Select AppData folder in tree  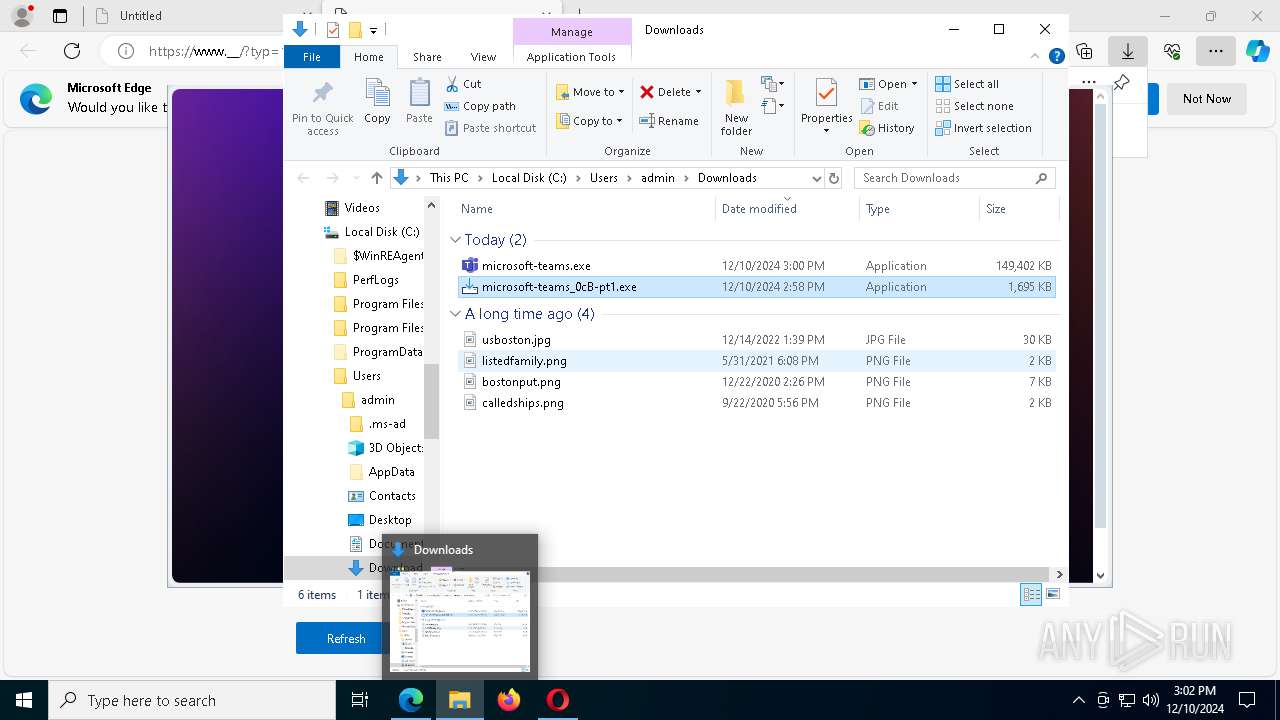[x=381, y=472]
